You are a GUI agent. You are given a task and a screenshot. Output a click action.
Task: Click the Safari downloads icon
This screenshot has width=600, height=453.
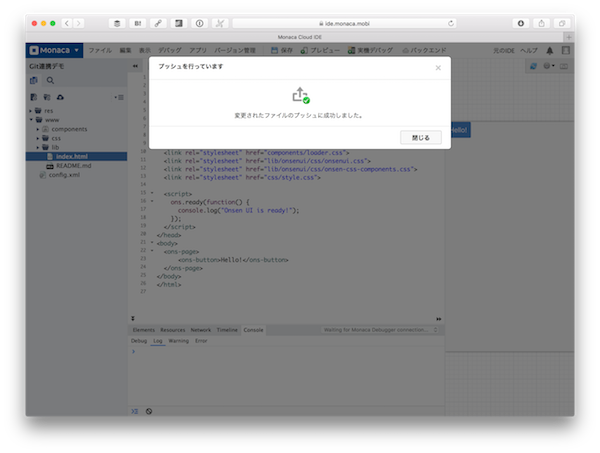pos(521,23)
